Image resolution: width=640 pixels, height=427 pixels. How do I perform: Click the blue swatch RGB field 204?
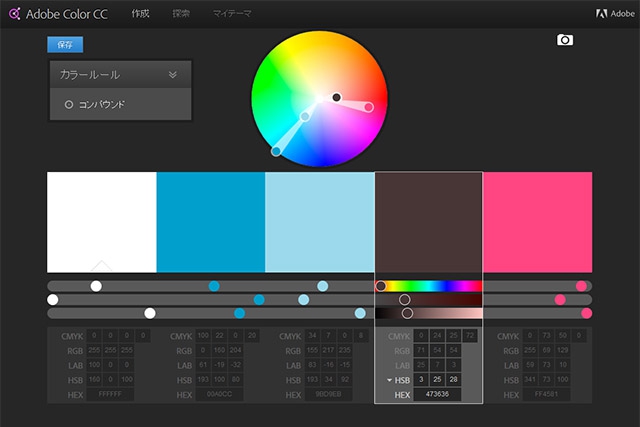236,350
